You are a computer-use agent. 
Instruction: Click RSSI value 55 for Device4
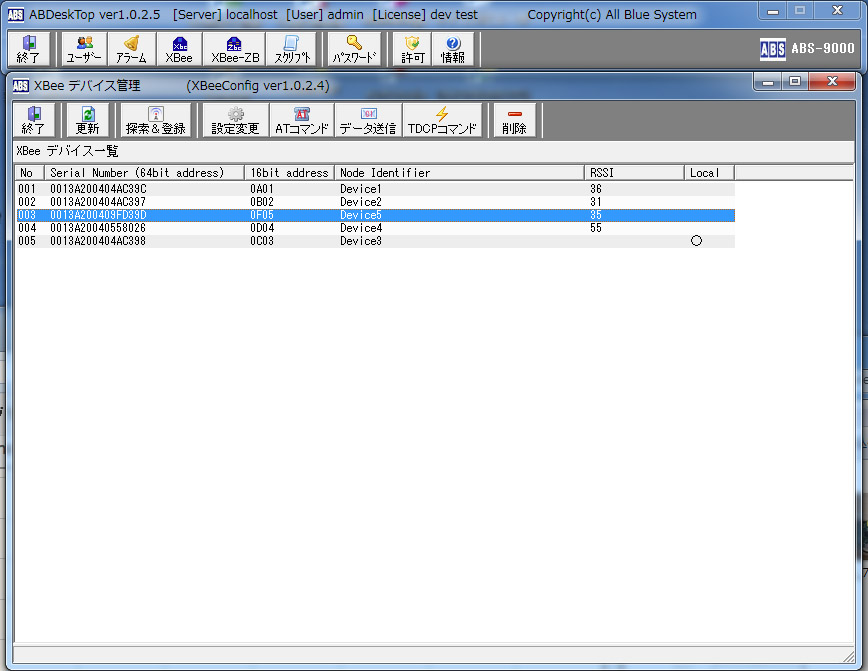click(x=596, y=228)
